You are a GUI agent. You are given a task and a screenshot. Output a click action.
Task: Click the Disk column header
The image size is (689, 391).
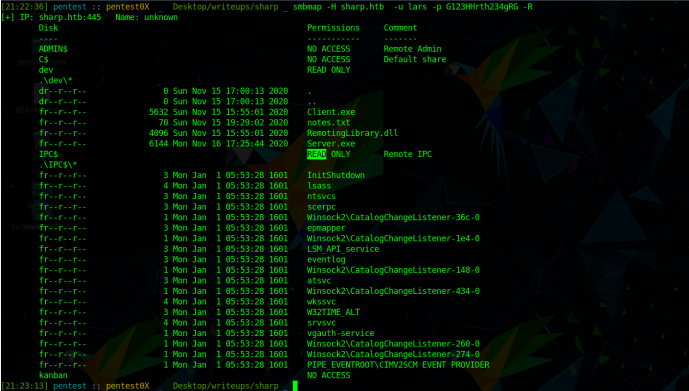pyautogui.click(x=48, y=28)
